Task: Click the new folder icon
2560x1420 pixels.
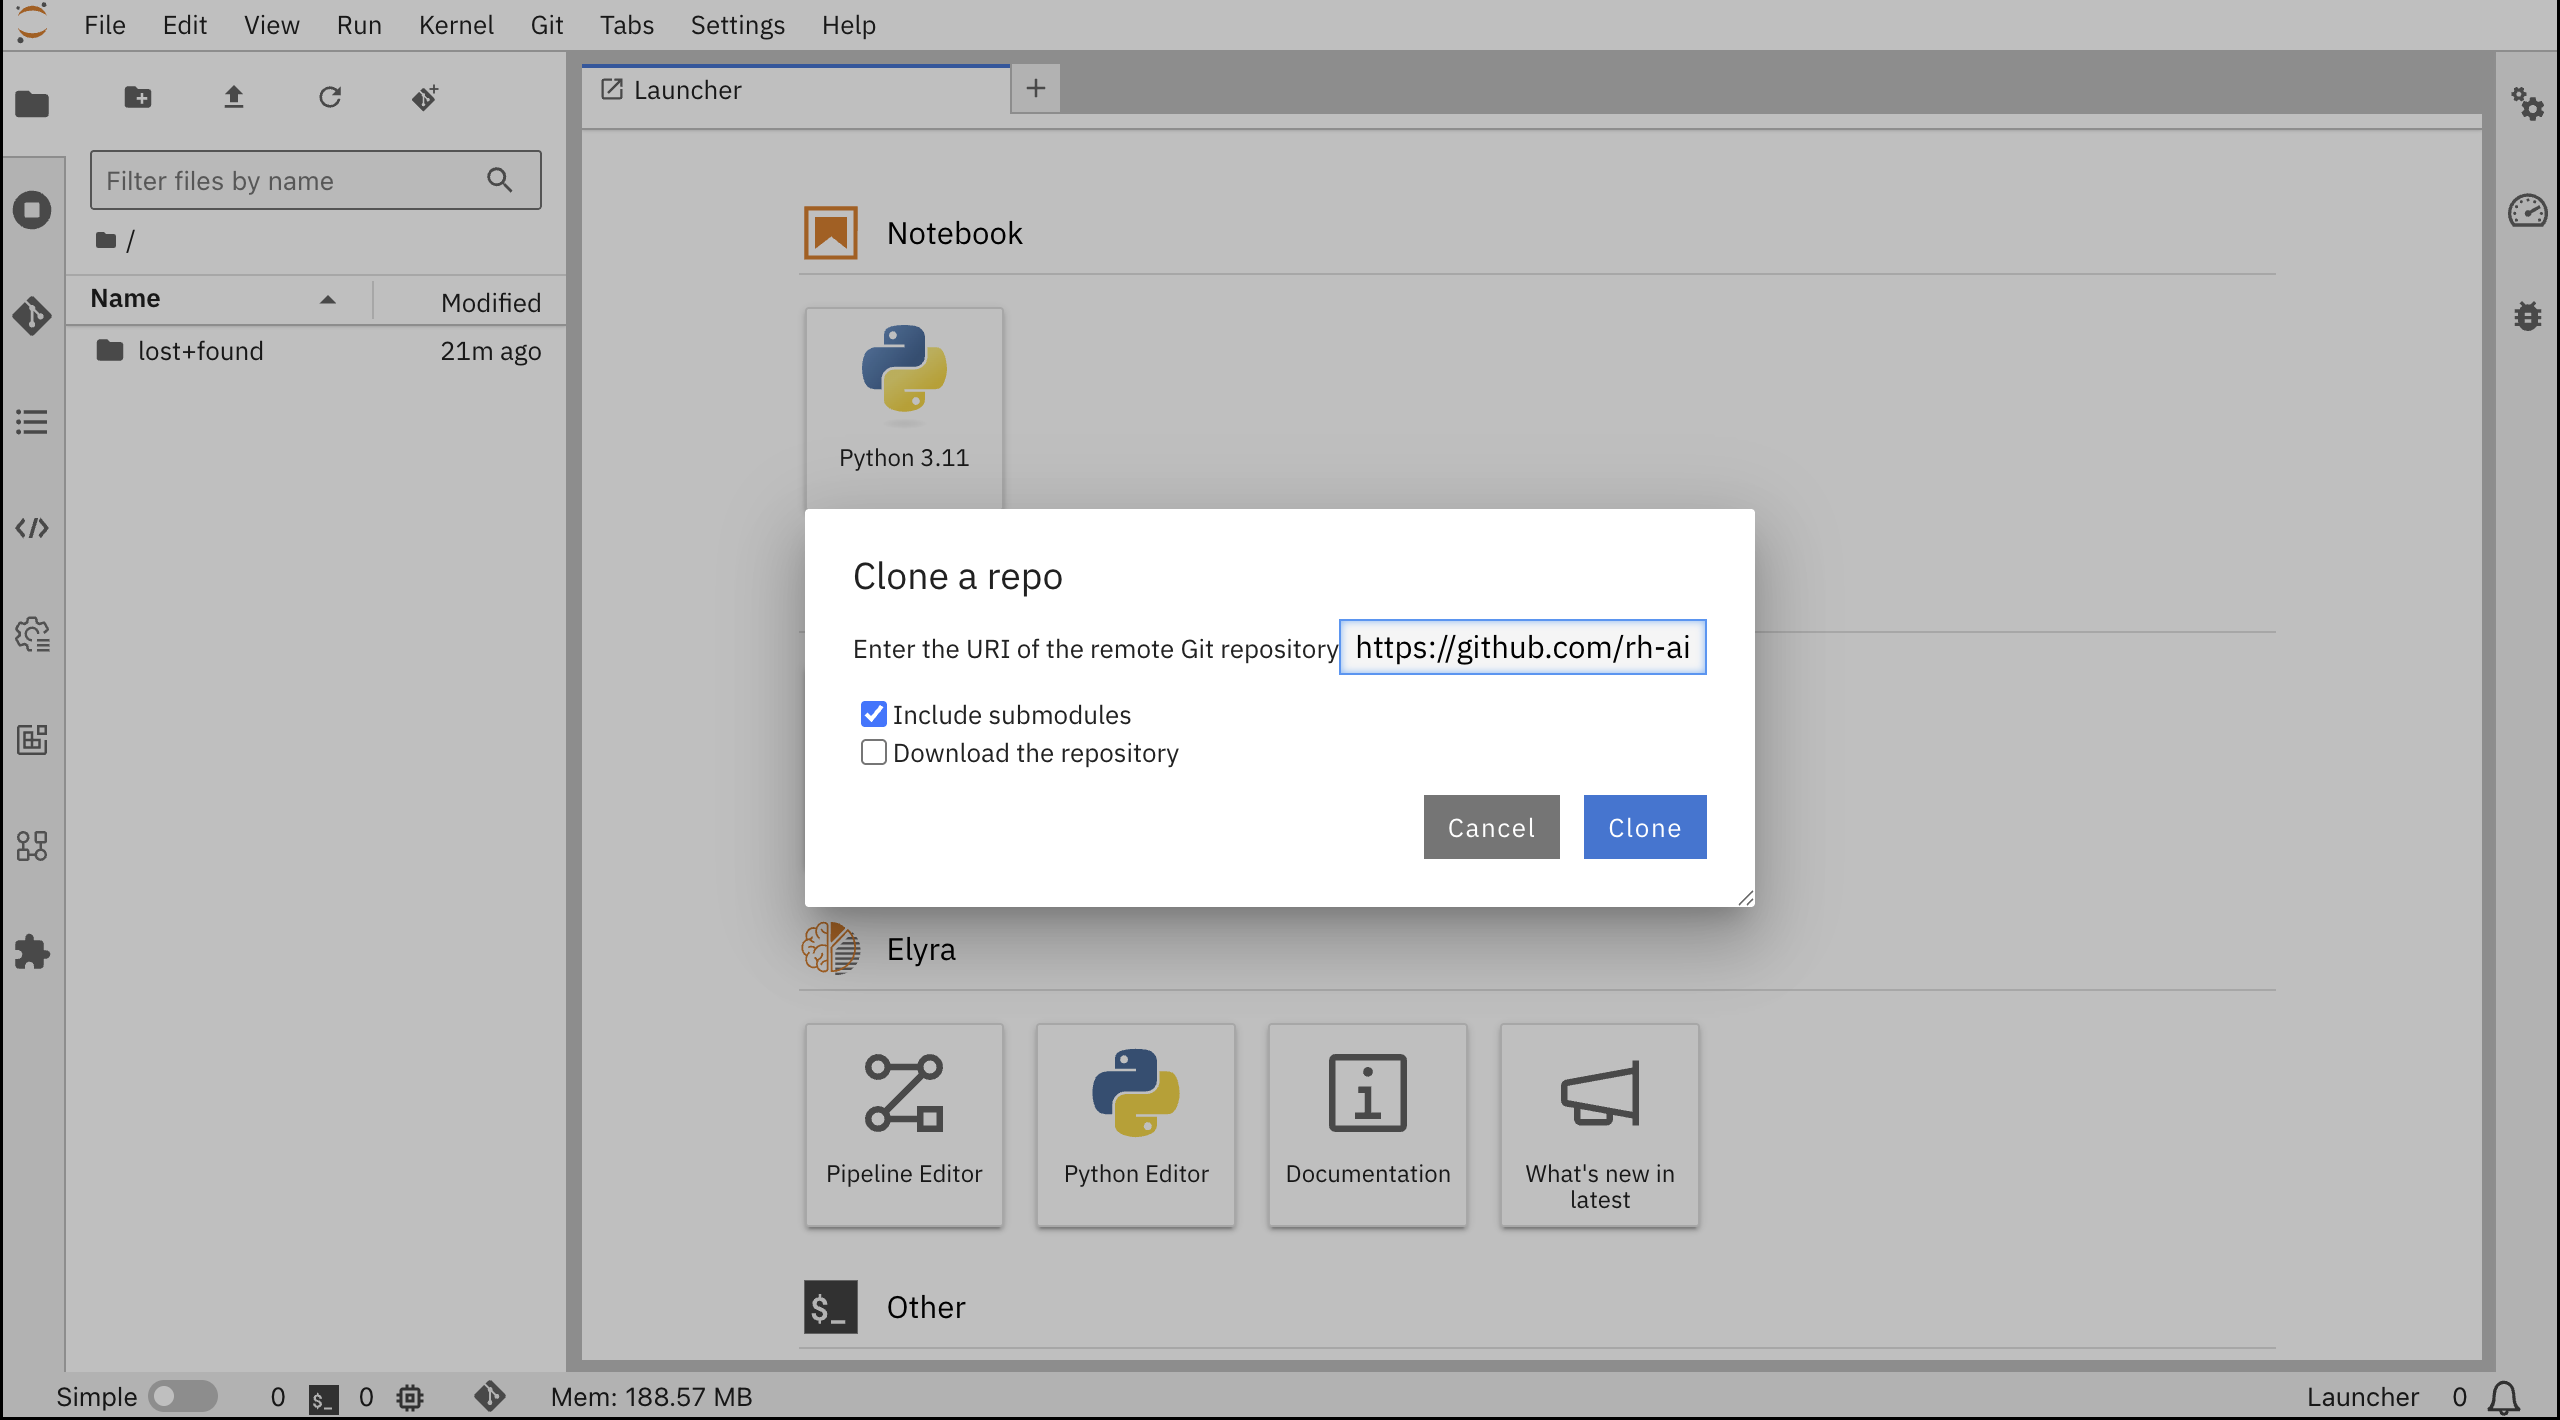Action: click(138, 98)
